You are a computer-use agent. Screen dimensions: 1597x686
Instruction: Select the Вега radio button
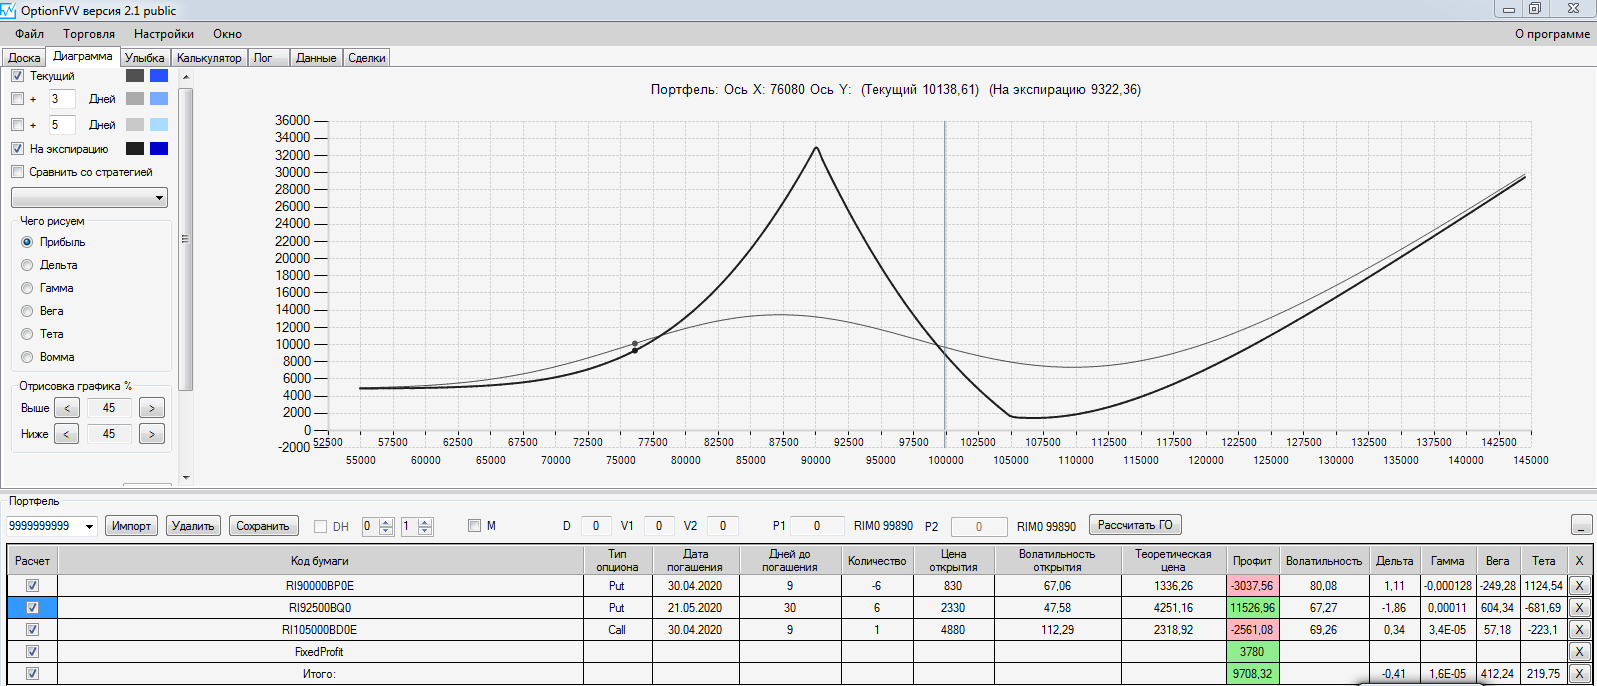[27, 311]
